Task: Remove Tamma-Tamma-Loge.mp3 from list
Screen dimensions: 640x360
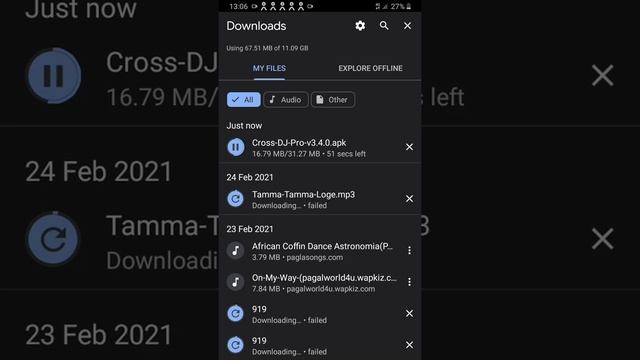Action: click(x=409, y=199)
